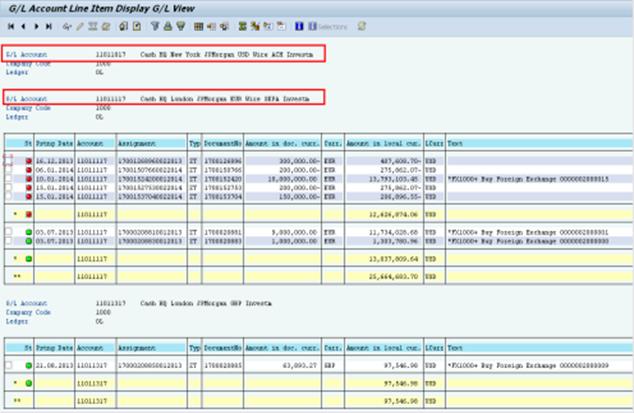This screenshot has height=413, width=634.
Task: Click the 13,037,809.64 subtotal amount
Action: (393, 259)
